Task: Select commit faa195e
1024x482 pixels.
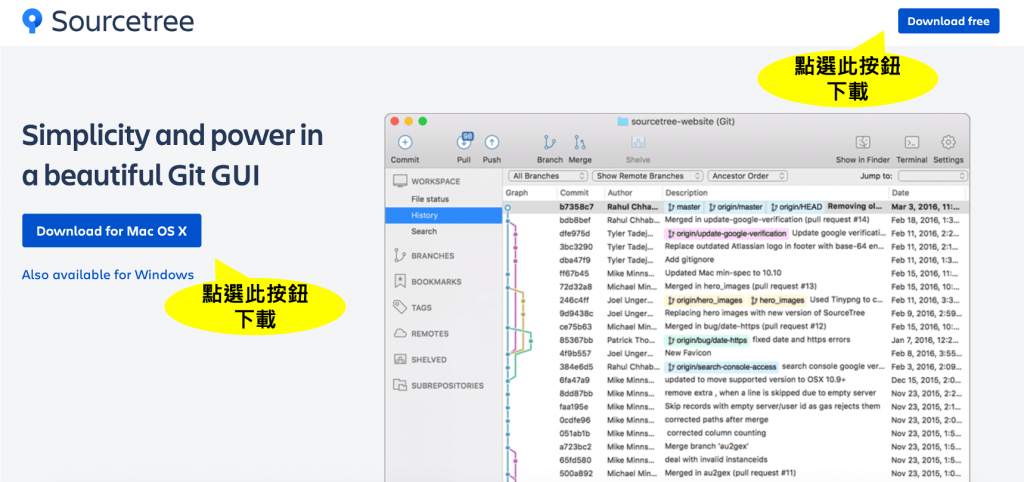Action: pos(736,407)
